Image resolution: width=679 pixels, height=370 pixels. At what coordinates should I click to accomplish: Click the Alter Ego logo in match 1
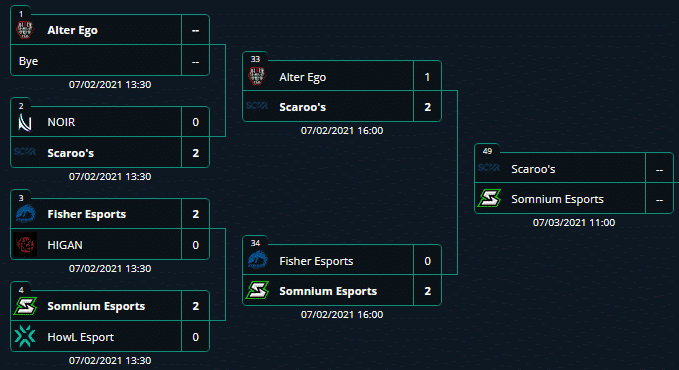[25, 30]
